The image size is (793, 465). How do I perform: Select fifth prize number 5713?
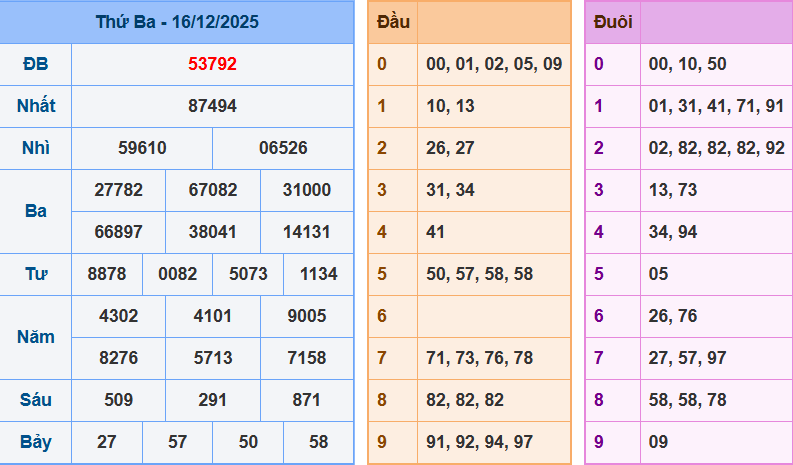(x=212, y=358)
